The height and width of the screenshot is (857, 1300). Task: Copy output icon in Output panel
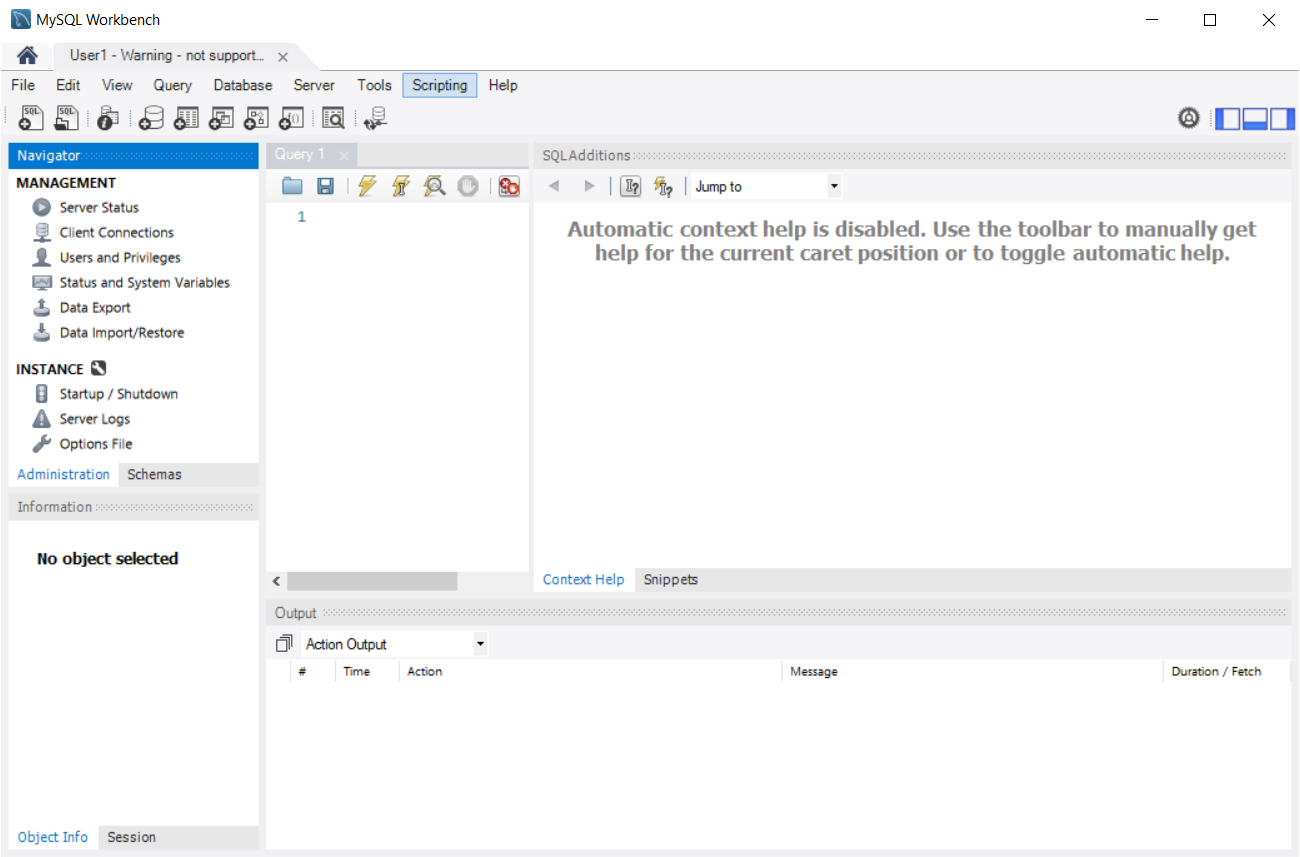285,644
